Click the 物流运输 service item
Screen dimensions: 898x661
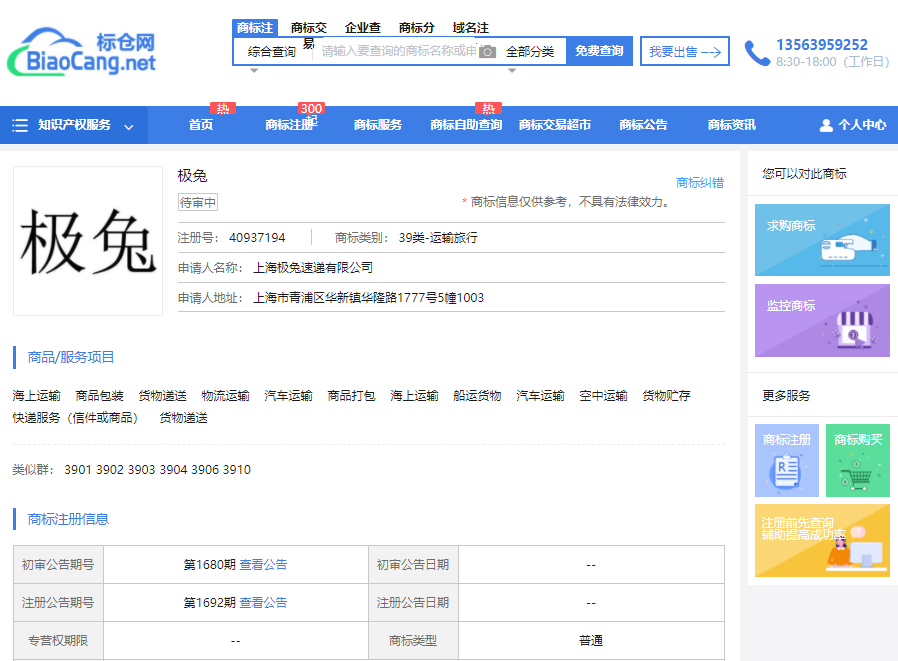226,396
